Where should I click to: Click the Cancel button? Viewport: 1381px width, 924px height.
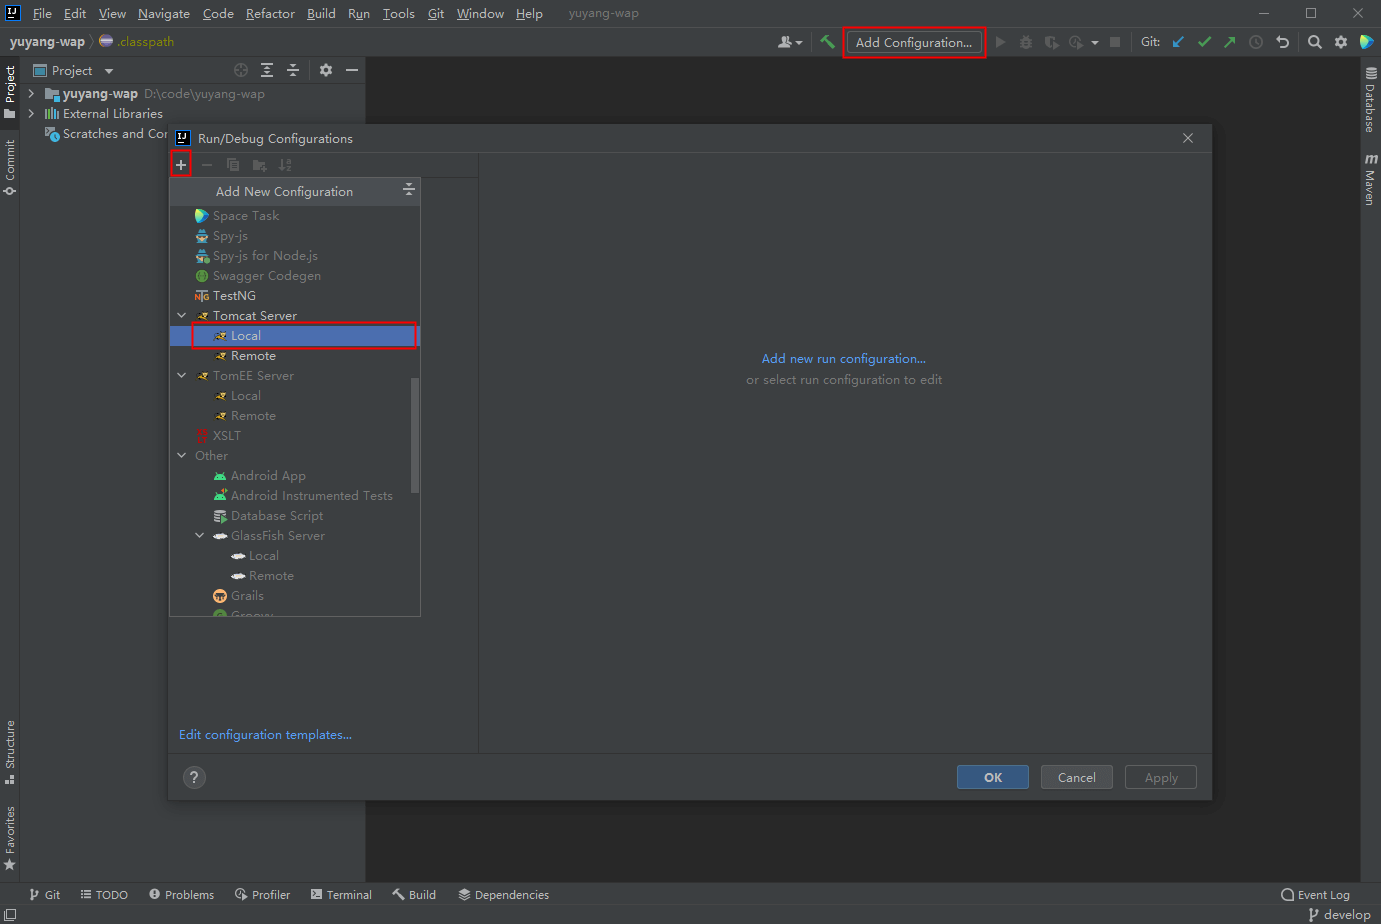pos(1077,777)
